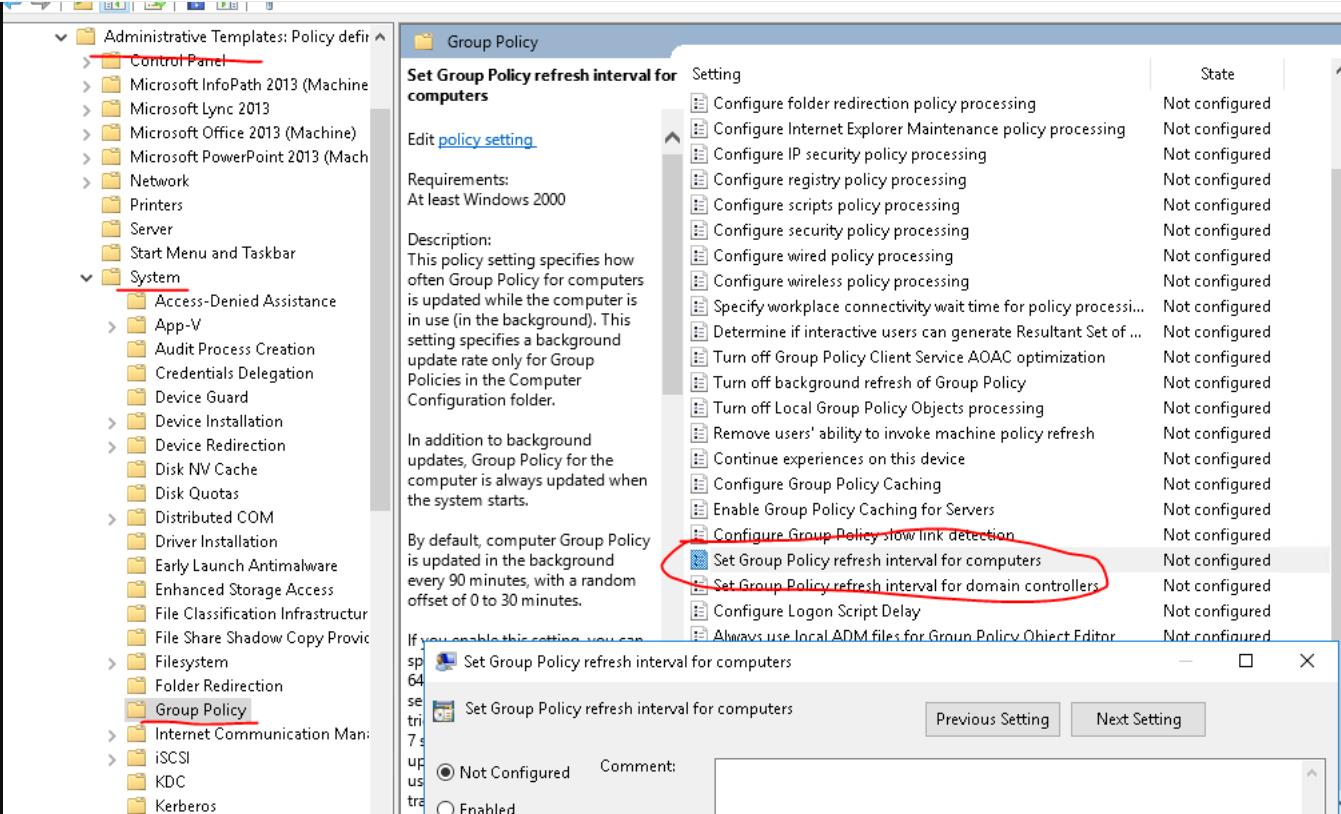Select the Not Configured radio button
The width and height of the screenshot is (1341, 814).
click(x=445, y=772)
